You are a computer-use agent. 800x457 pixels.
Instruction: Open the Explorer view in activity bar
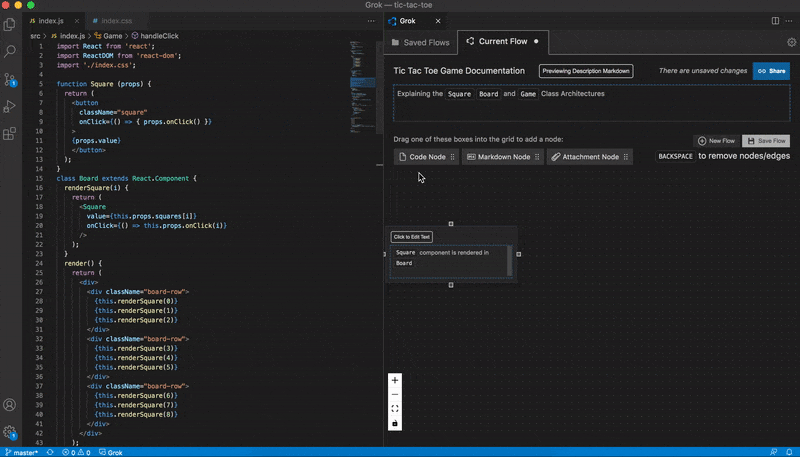coord(10,24)
